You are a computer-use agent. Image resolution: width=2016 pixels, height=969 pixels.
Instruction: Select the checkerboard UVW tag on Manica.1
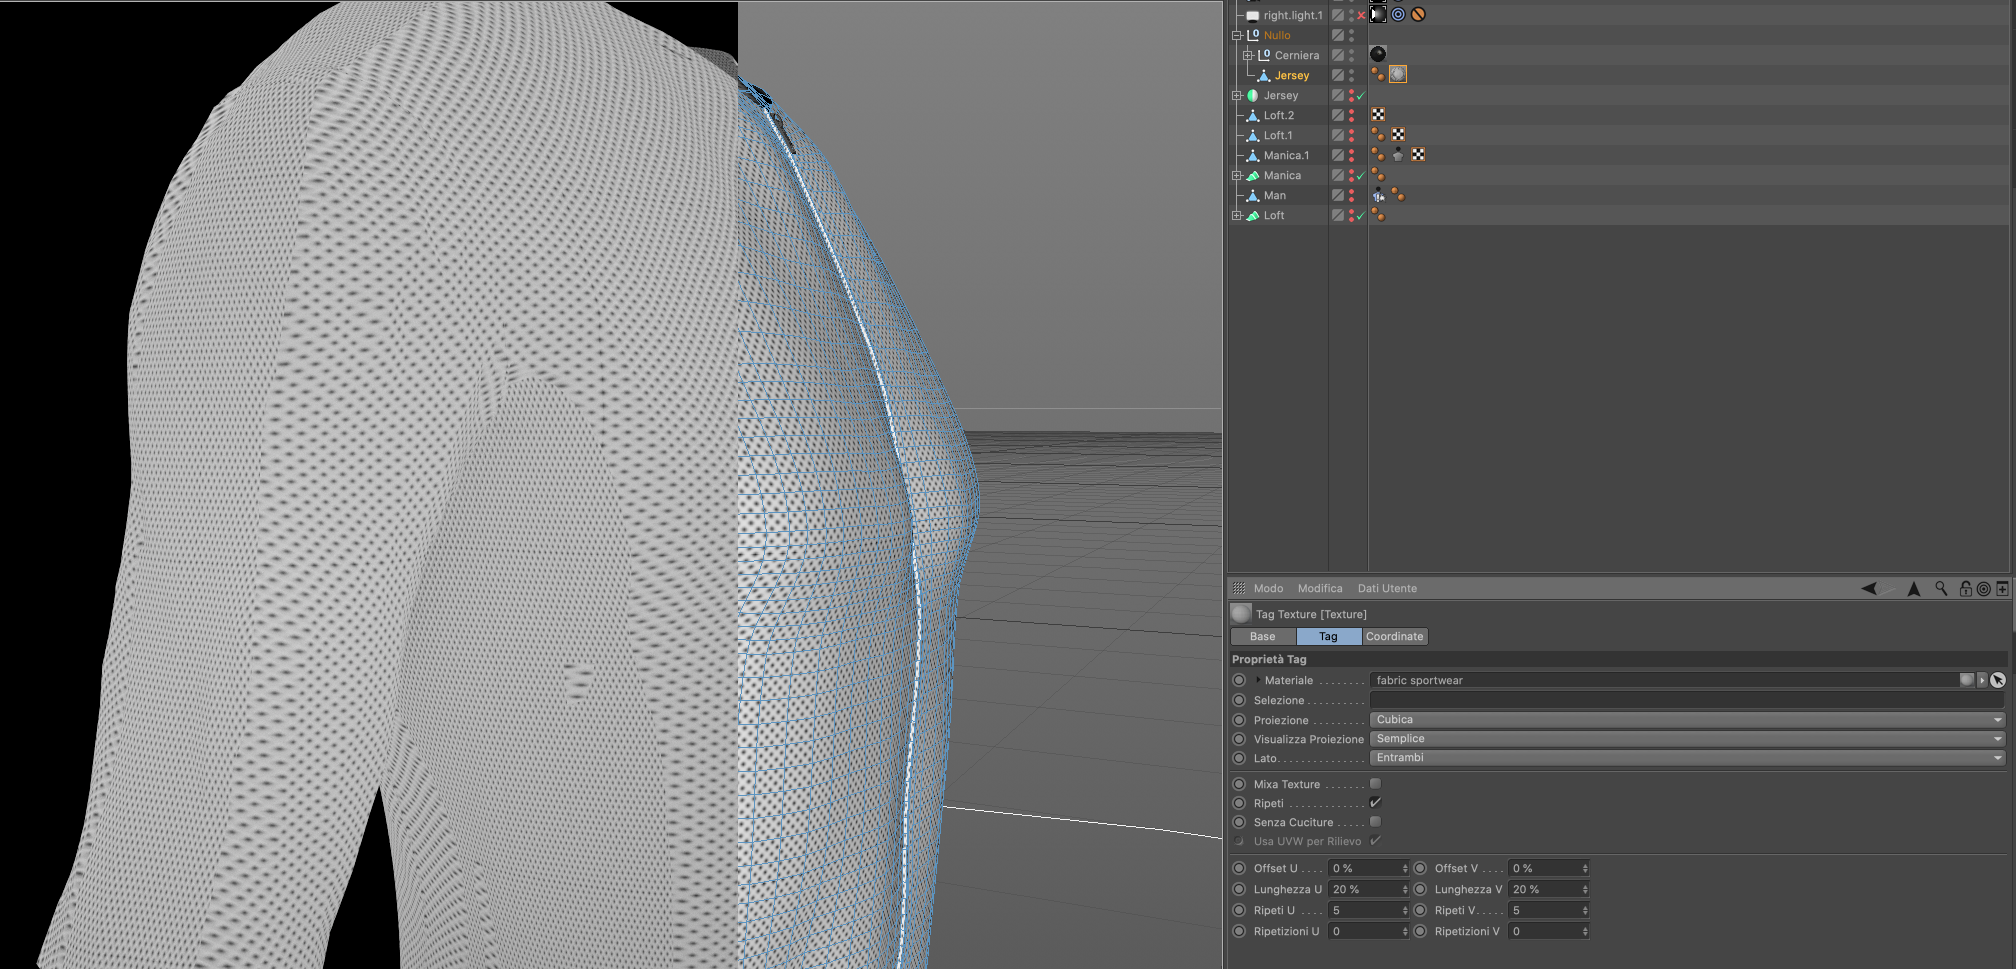point(1418,154)
